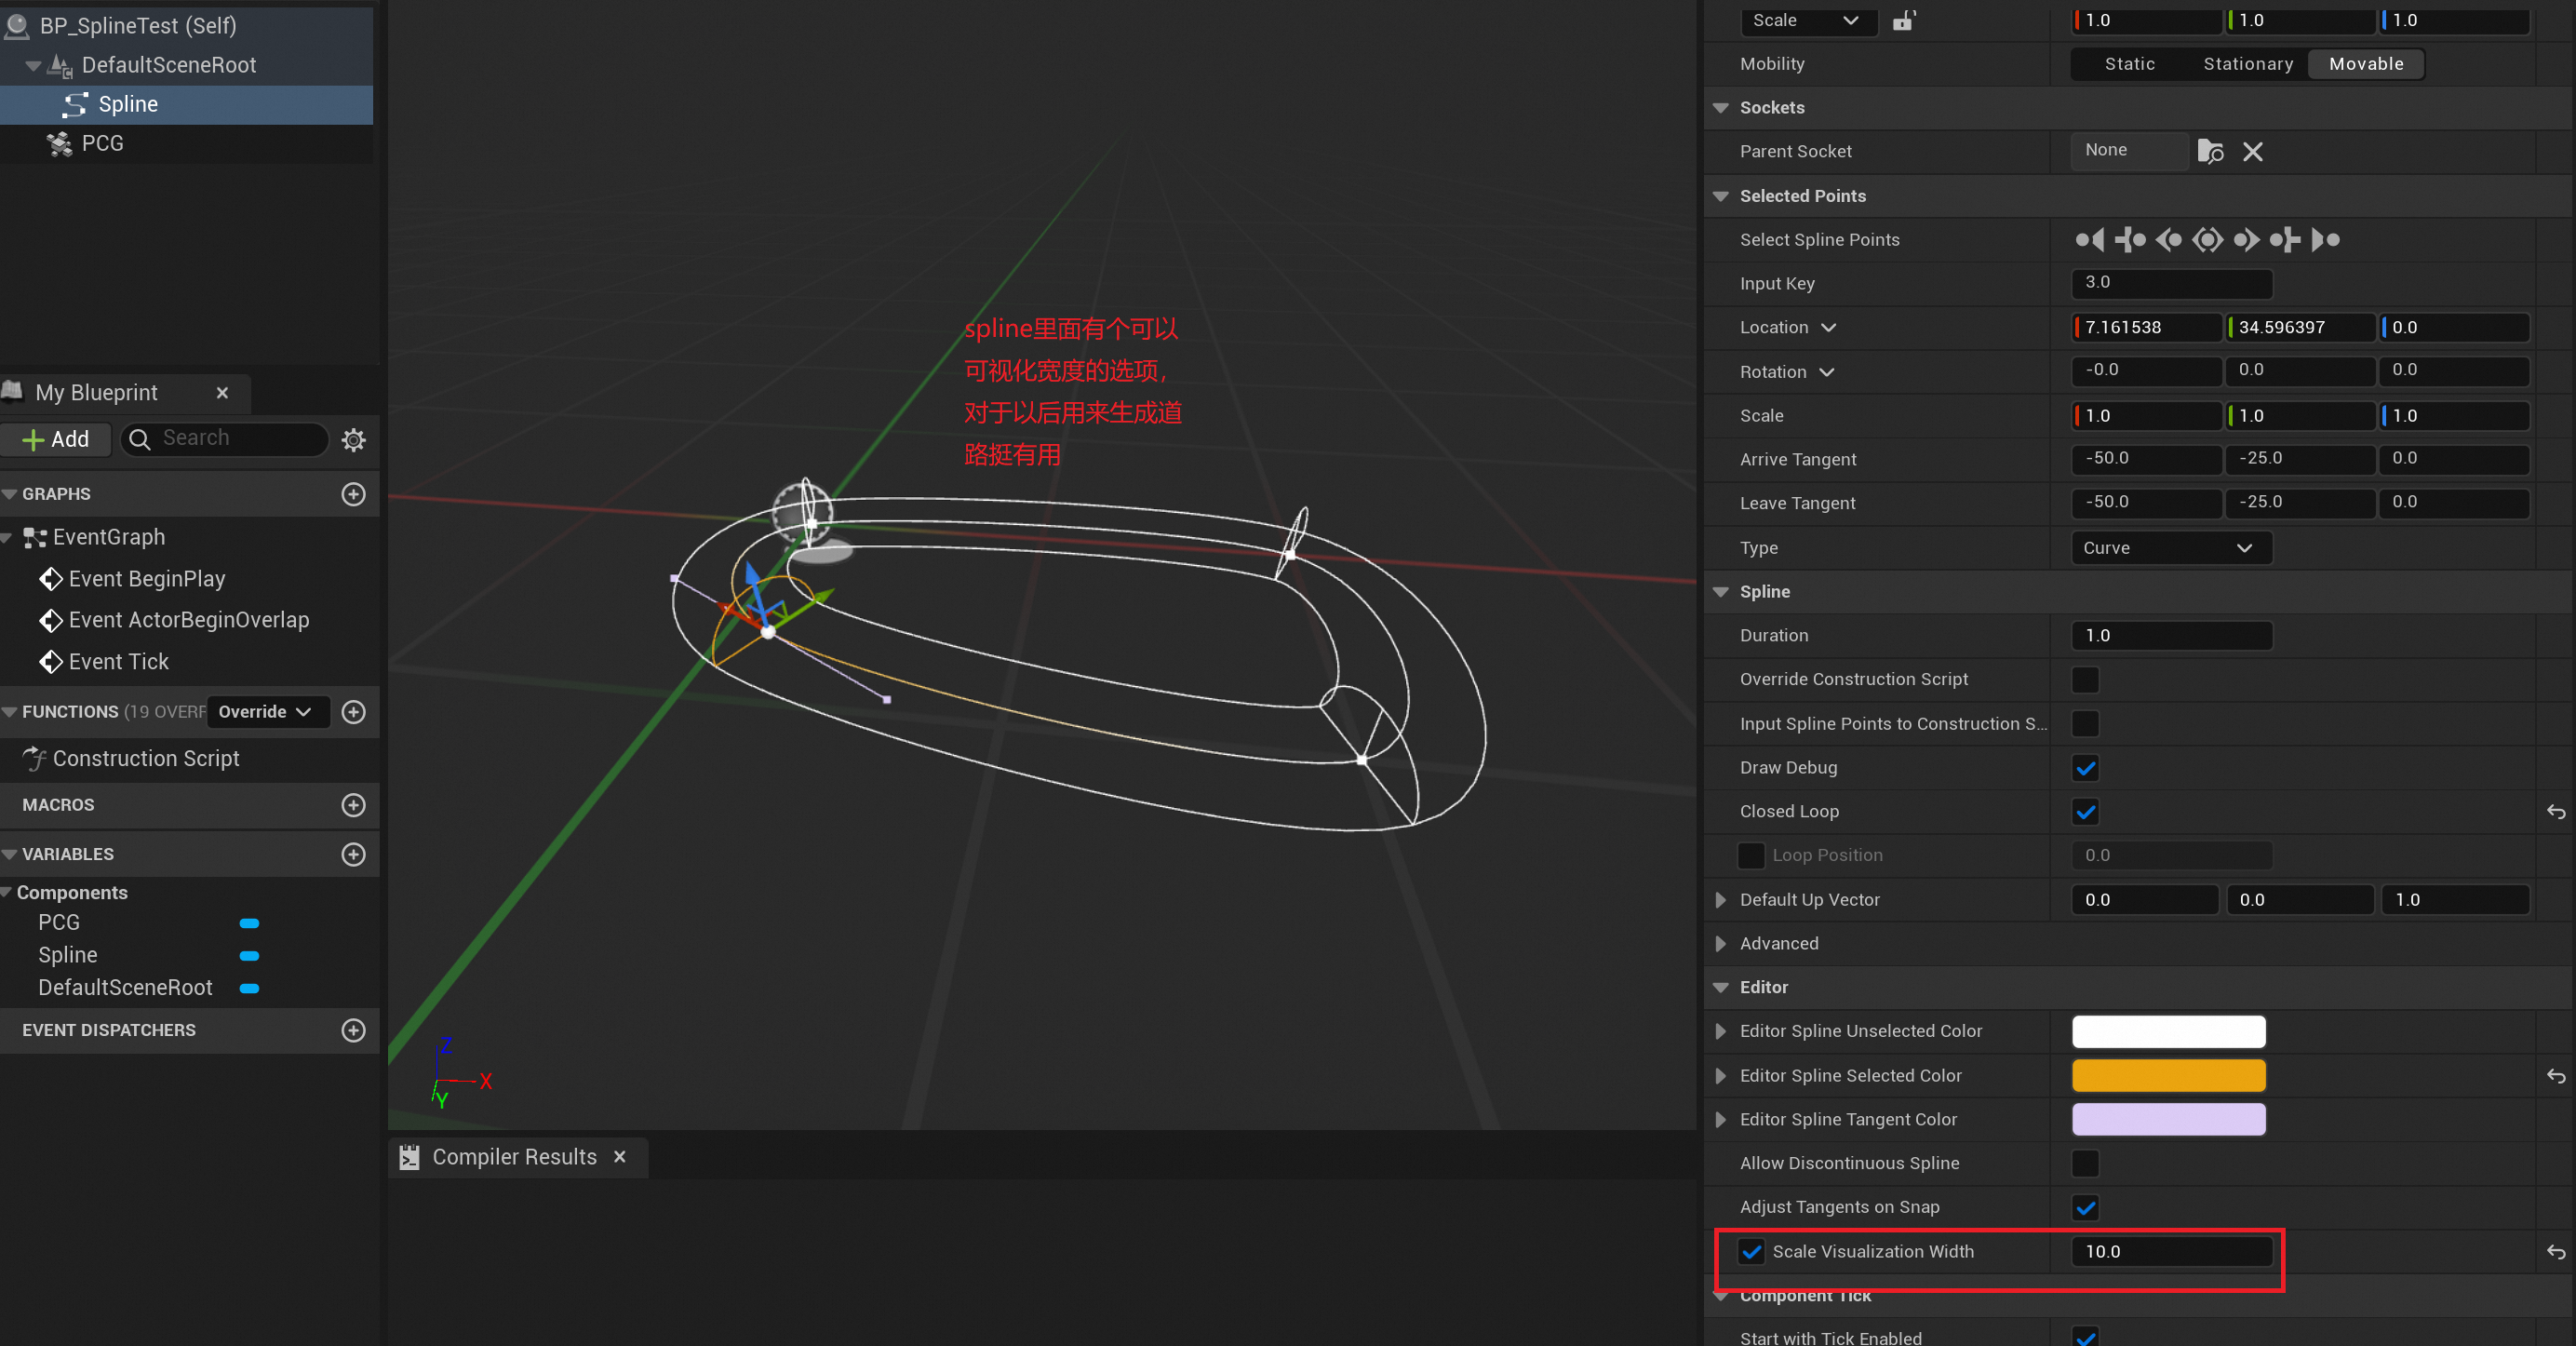Uncheck the Draw Debug checkbox

pos(2085,767)
